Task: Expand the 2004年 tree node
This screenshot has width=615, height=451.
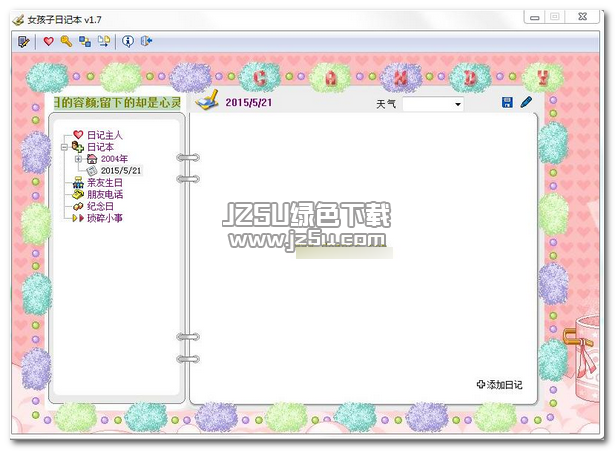Action: [78, 159]
